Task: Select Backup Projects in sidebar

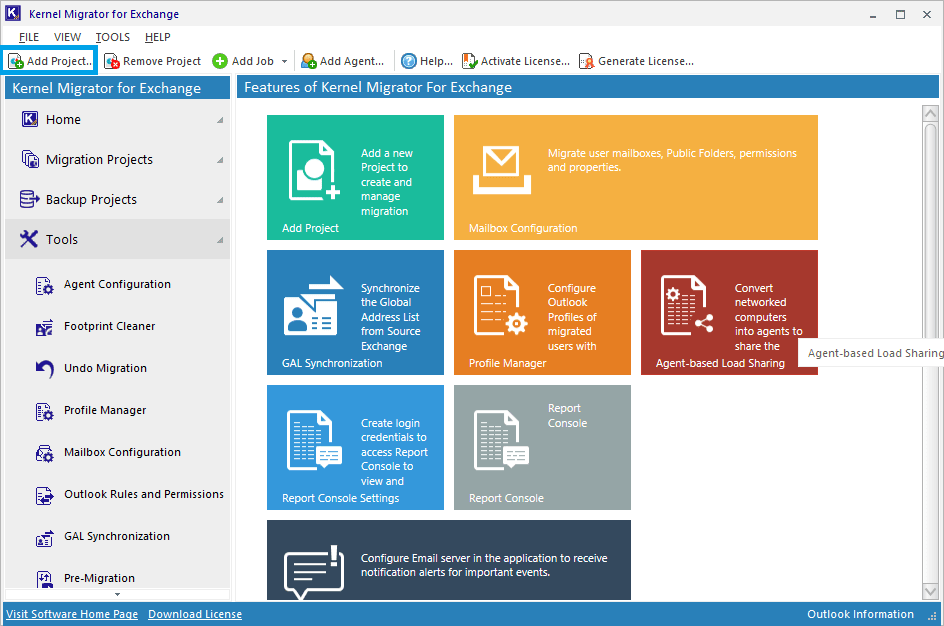Action: click(x=117, y=199)
